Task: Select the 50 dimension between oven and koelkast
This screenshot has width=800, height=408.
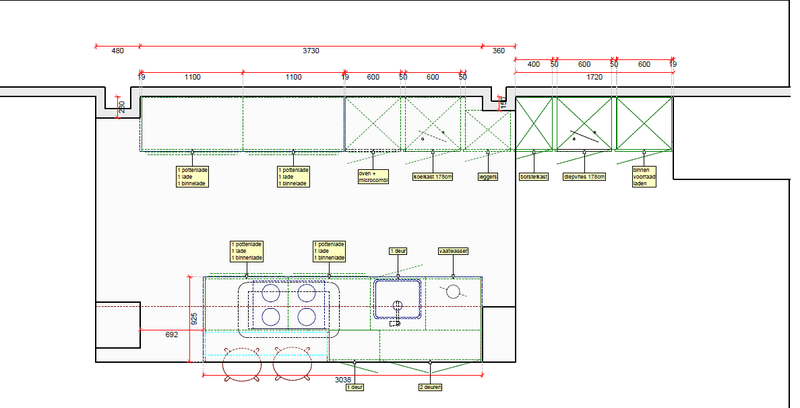Action: pyautogui.click(x=403, y=77)
